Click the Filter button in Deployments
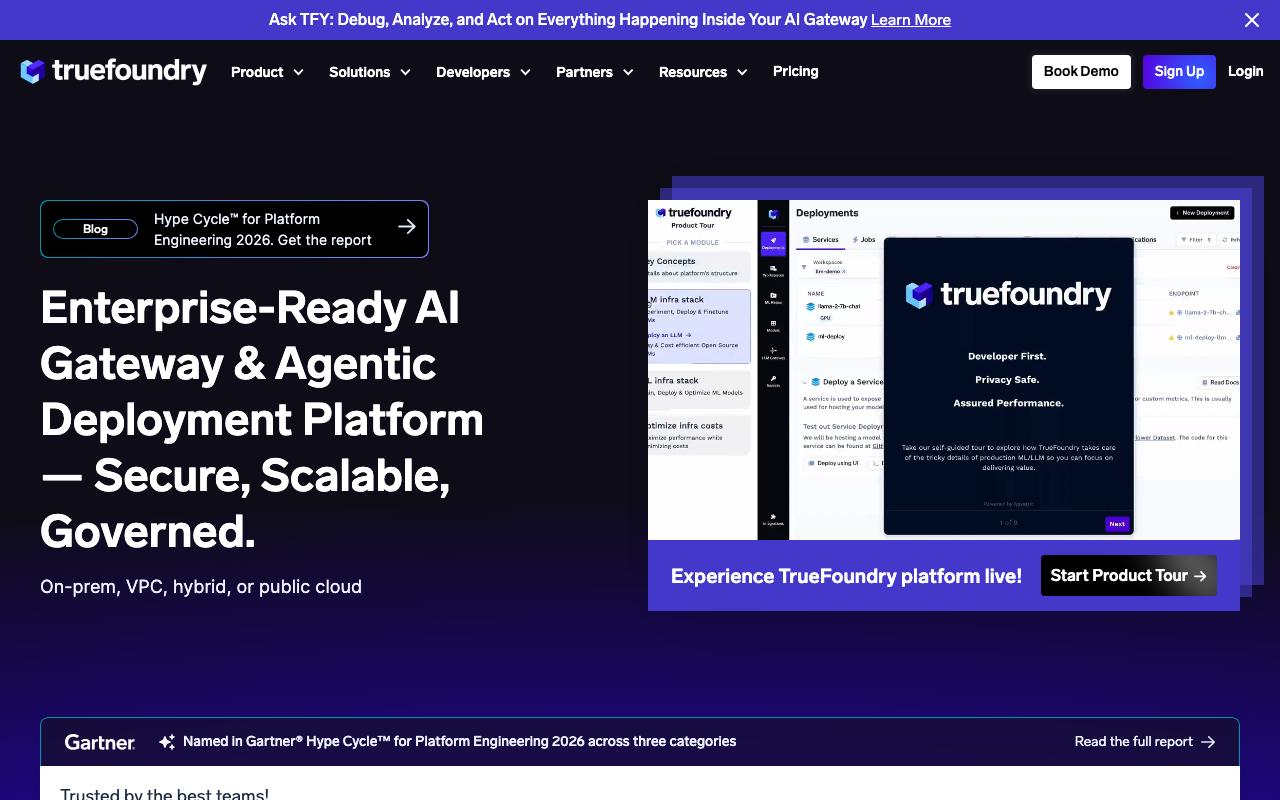This screenshot has height=800, width=1280. point(1195,240)
